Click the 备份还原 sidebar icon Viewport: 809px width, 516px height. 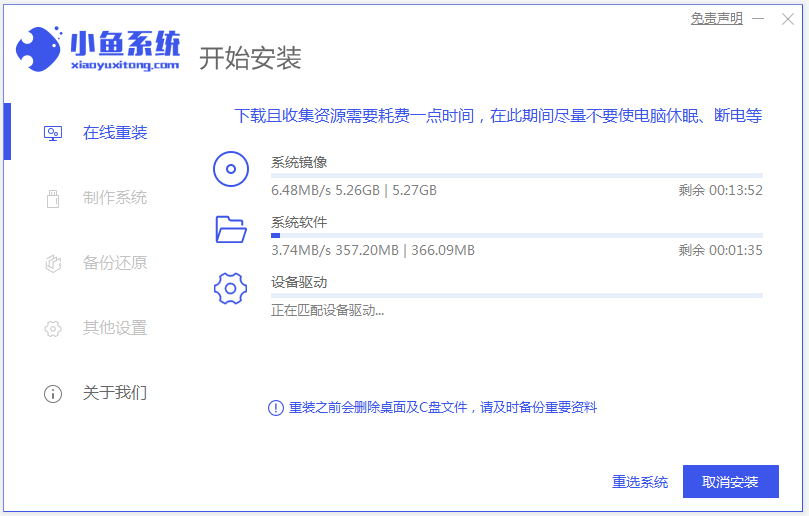click(x=53, y=263)
